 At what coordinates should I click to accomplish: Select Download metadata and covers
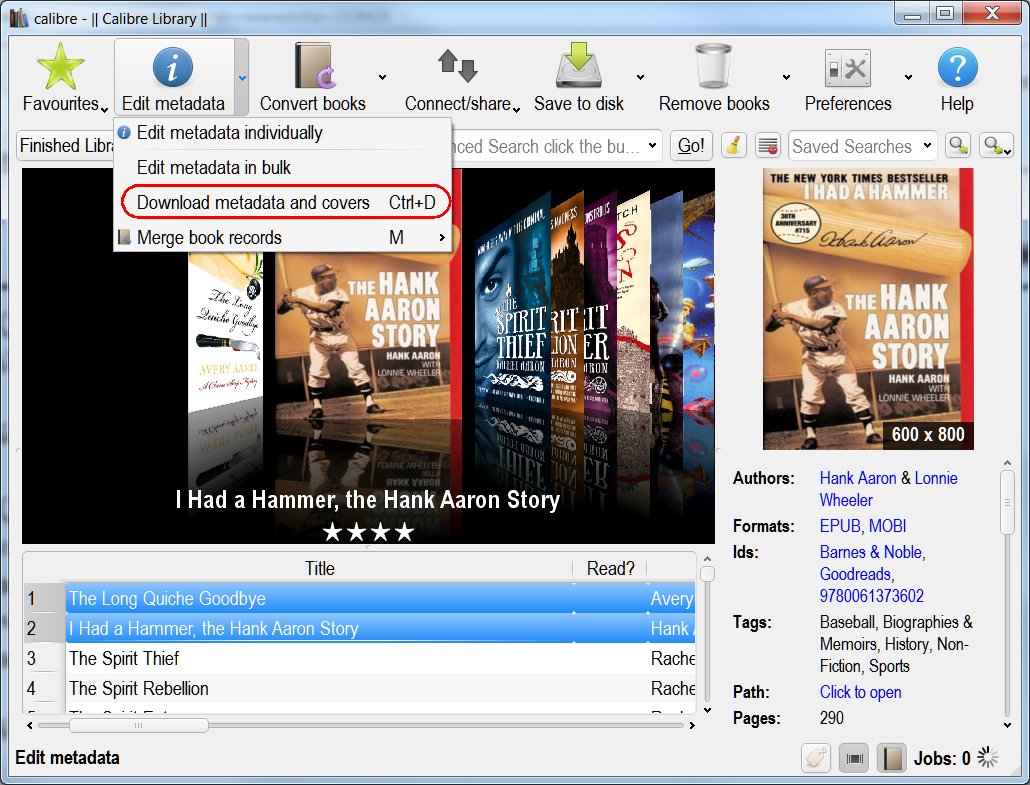(x=282, y=202)
